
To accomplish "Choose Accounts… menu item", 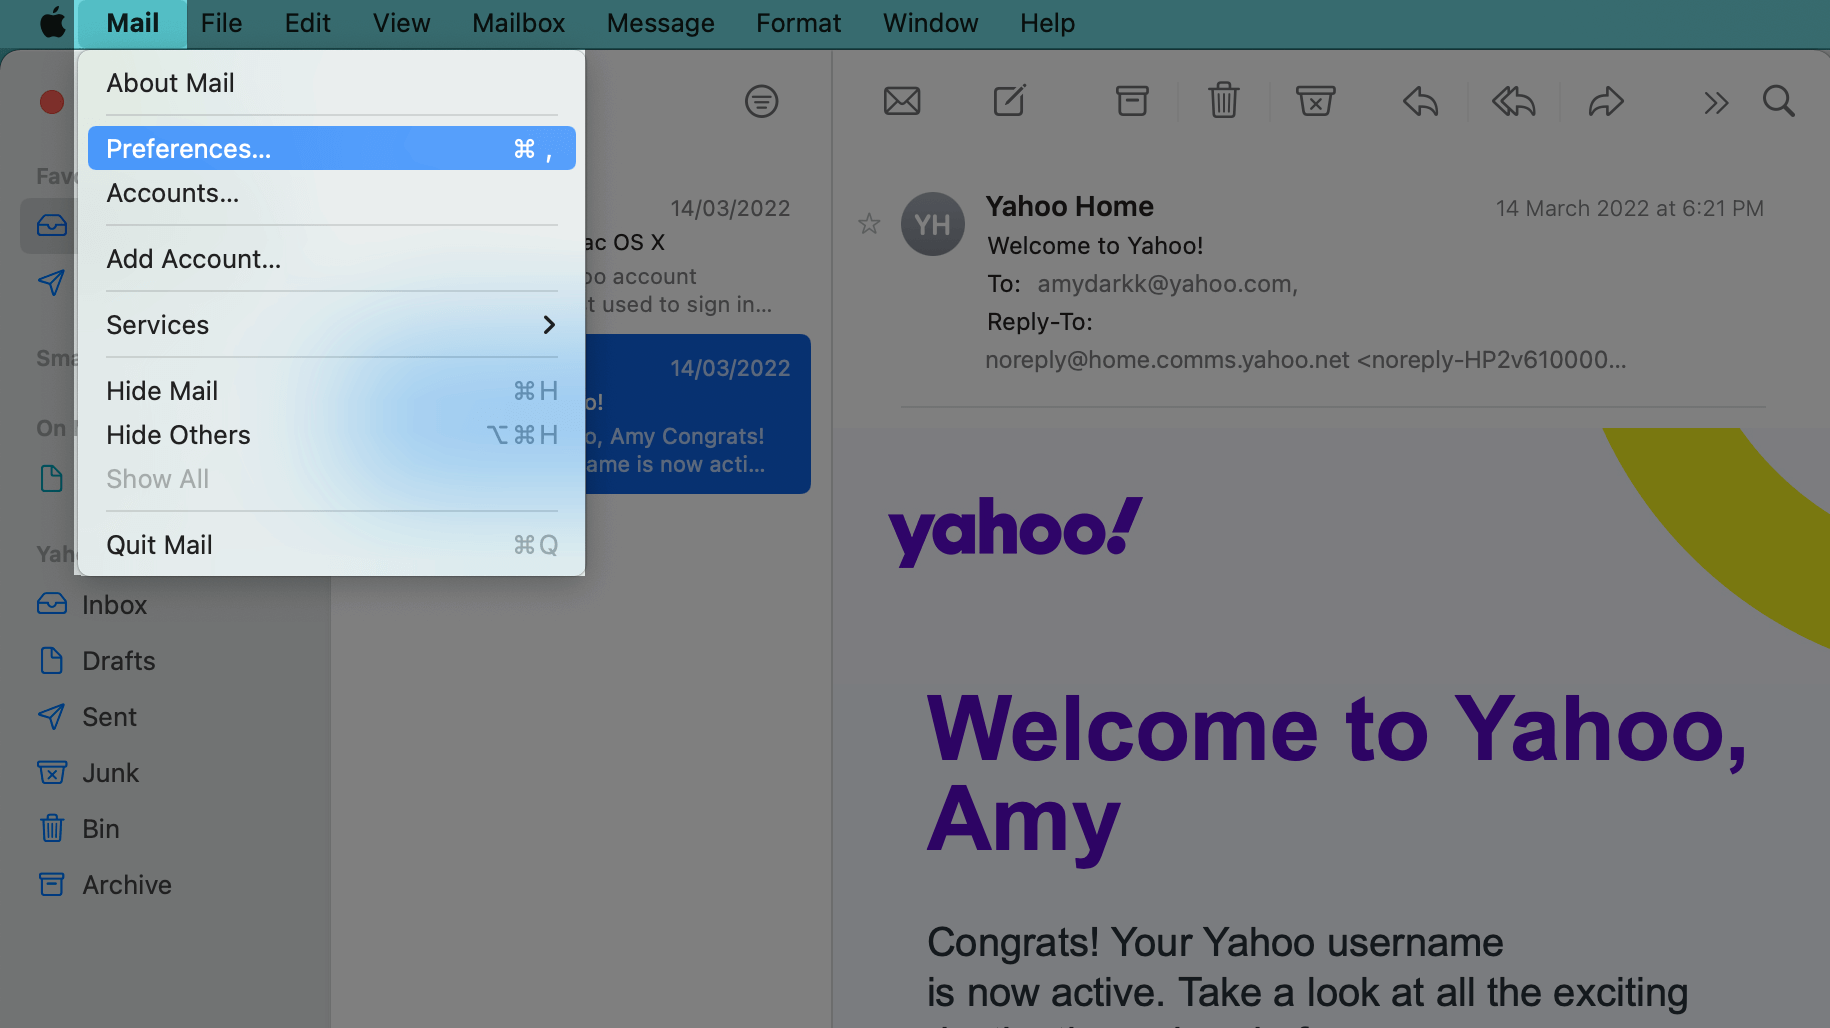I will click(331, 193).
